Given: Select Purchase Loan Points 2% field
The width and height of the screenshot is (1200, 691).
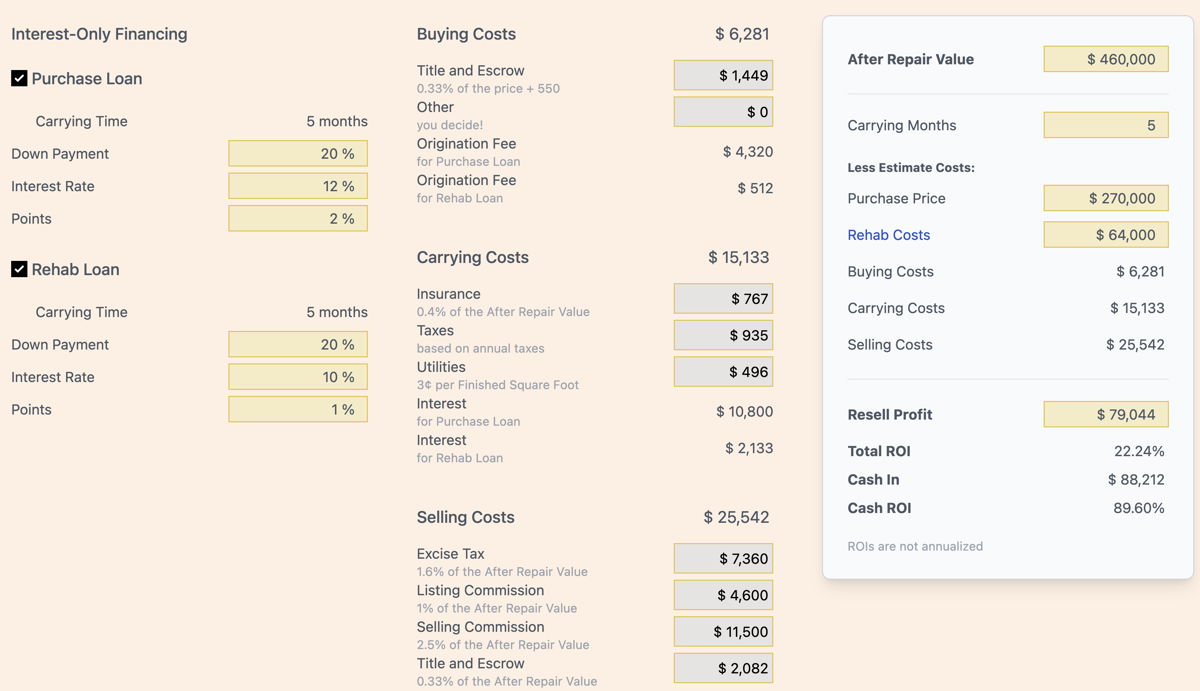Looking at the screenshot, I should pyautogui.click(x=298, y=218).
